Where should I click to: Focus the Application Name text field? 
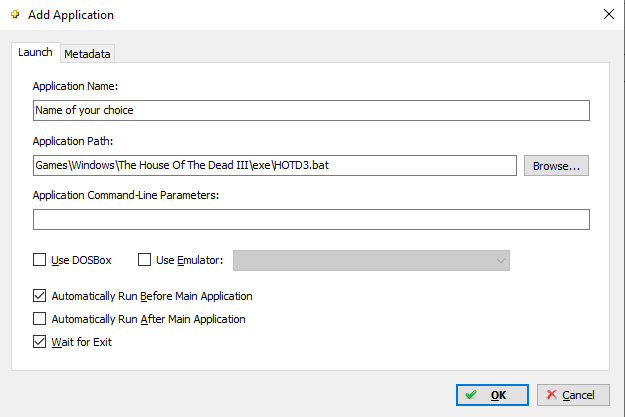point(311,110)
